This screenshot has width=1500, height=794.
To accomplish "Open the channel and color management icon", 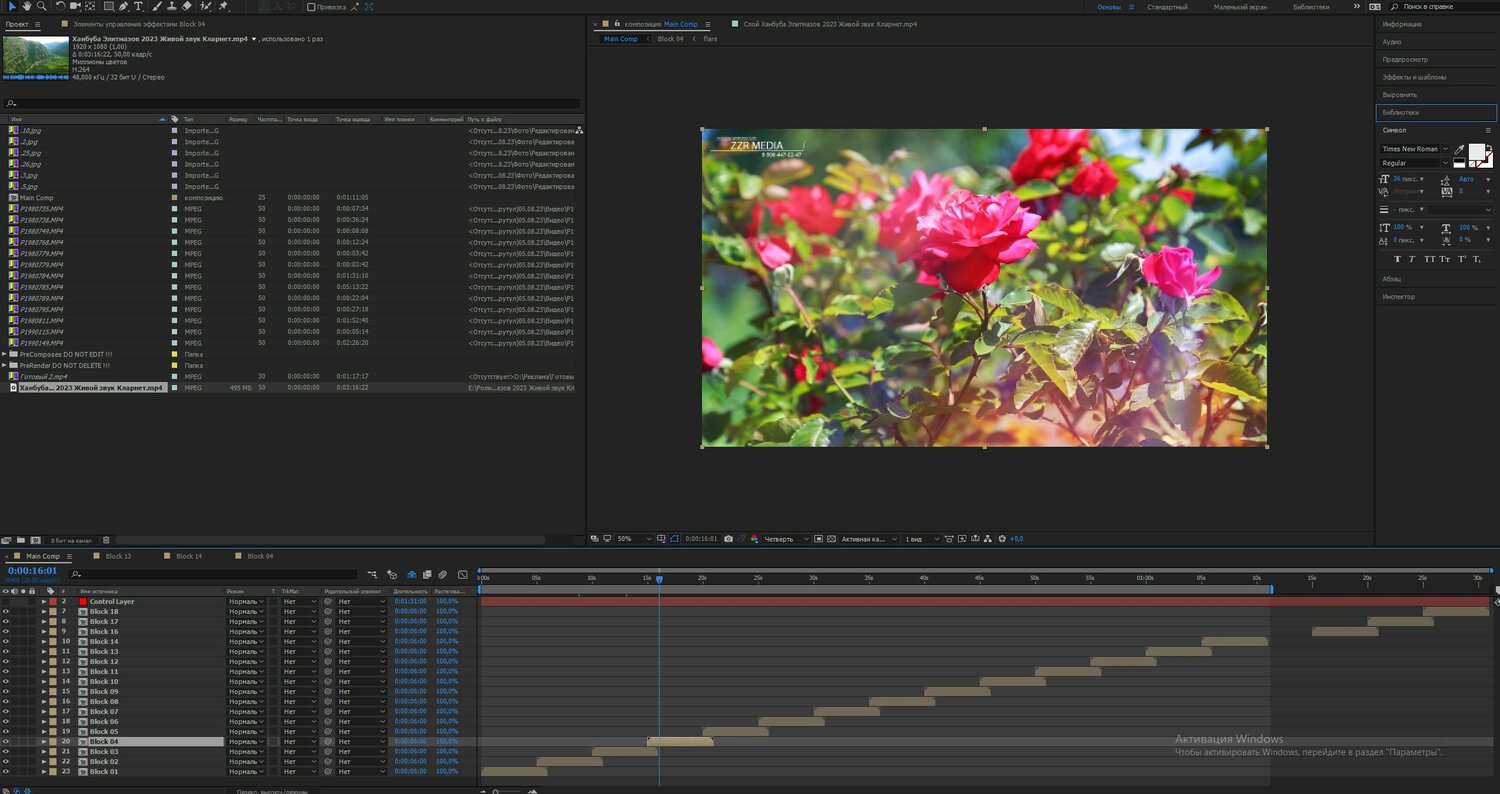I will pyautogui.click(x=754, y=538).
